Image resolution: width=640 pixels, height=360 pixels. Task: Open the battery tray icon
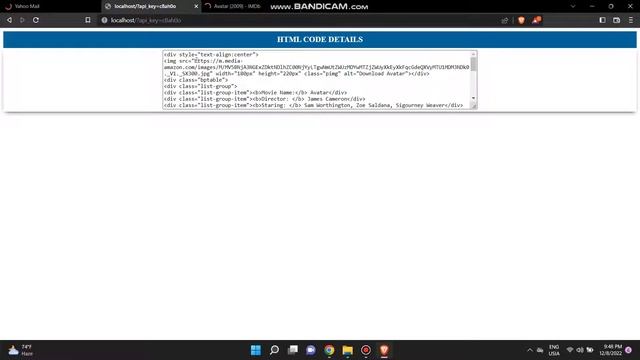pyautogui.click(x=590, y=350)
